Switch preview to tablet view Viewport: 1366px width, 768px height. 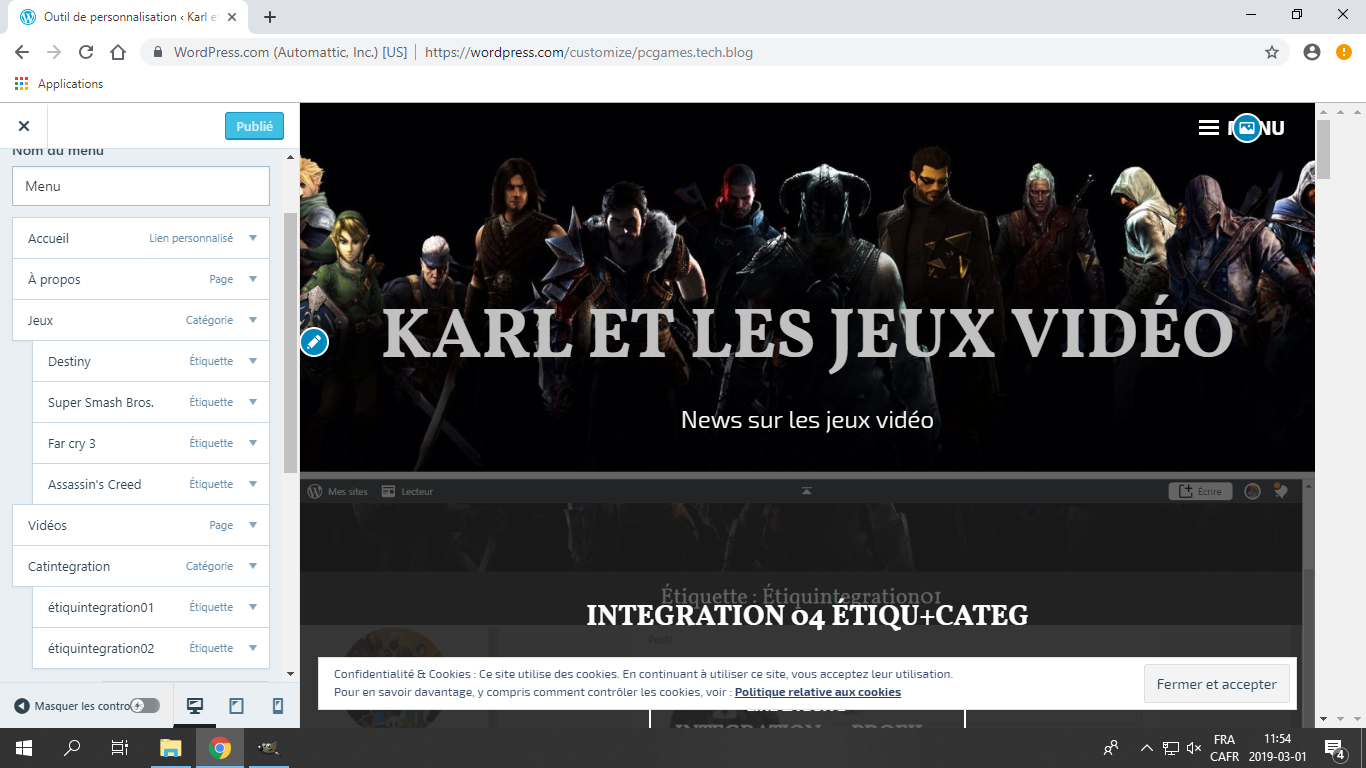click(237, 706)
